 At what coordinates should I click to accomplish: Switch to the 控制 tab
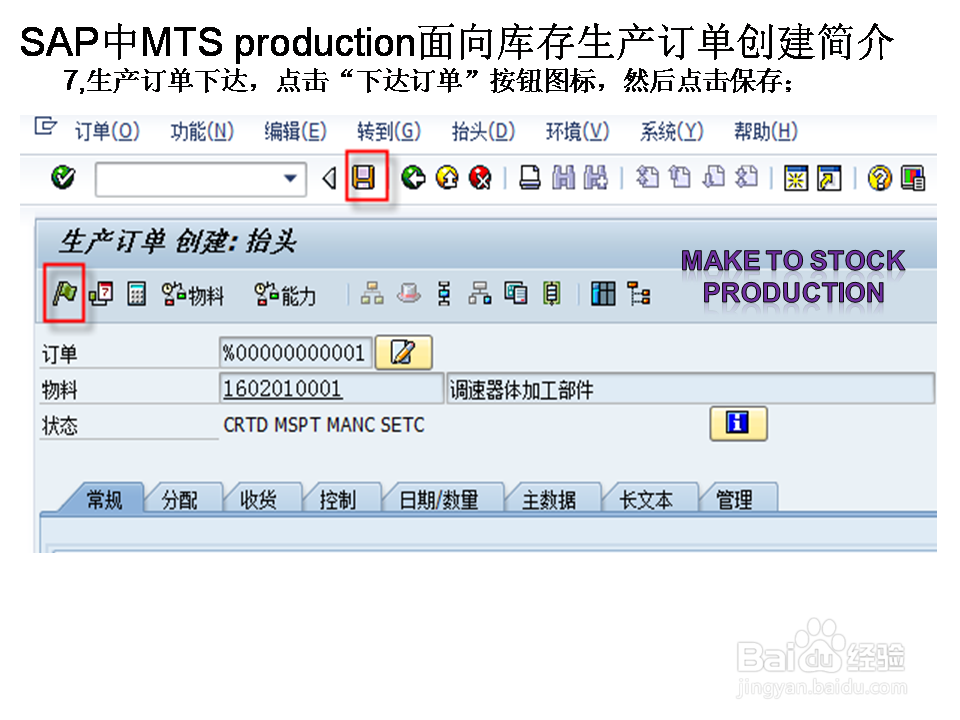(x=338, y=500)
